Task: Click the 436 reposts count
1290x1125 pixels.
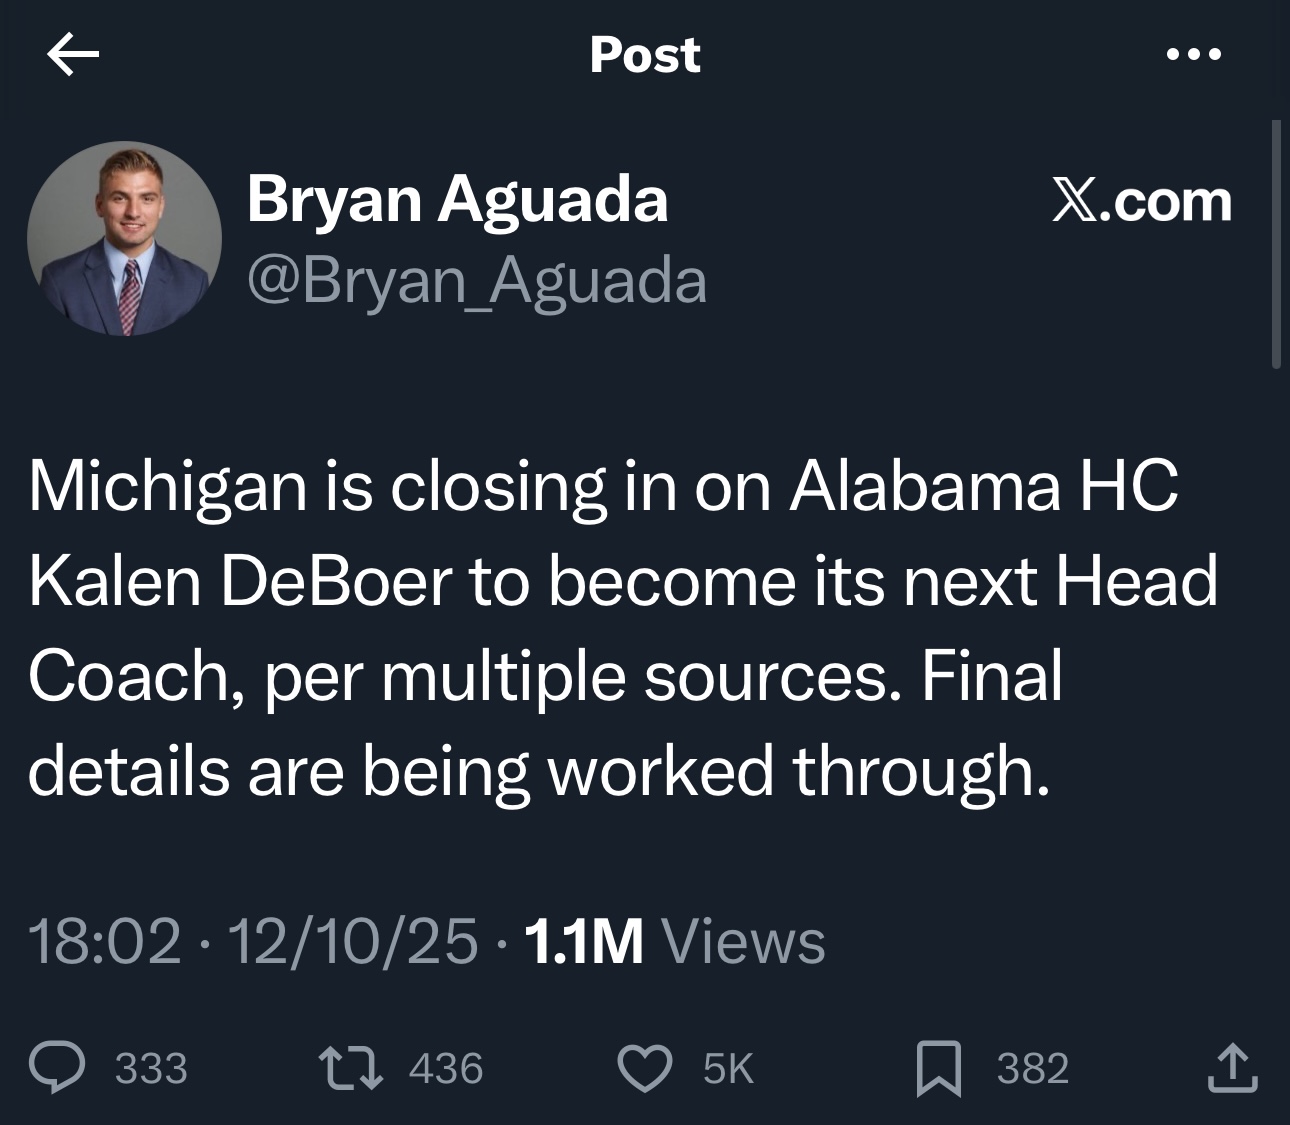Action: point(446,1069)
